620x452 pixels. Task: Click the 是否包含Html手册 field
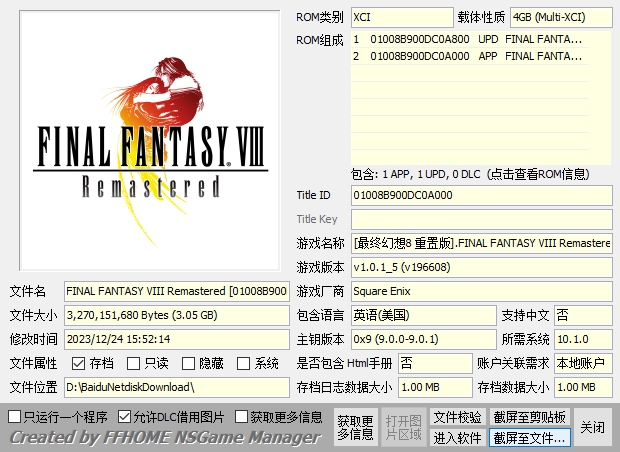(435, 363)
